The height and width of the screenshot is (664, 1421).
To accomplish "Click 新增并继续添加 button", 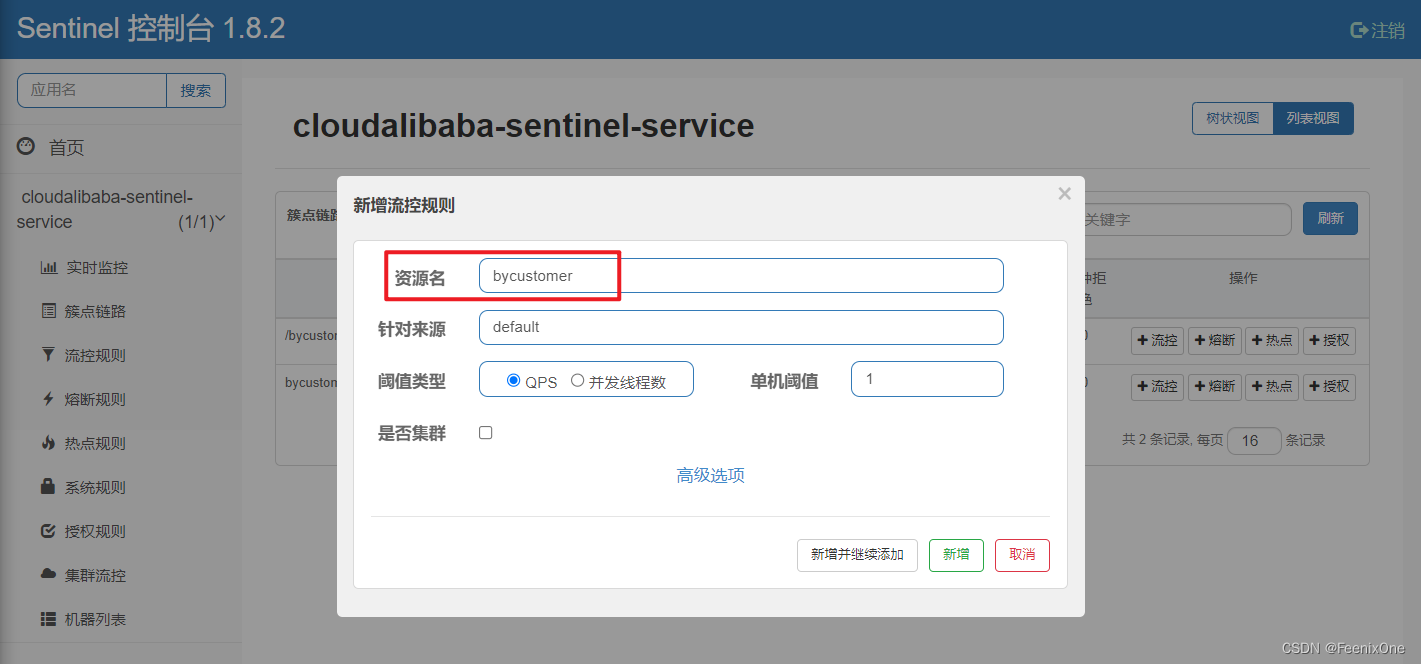I will [x=857, y=555].
